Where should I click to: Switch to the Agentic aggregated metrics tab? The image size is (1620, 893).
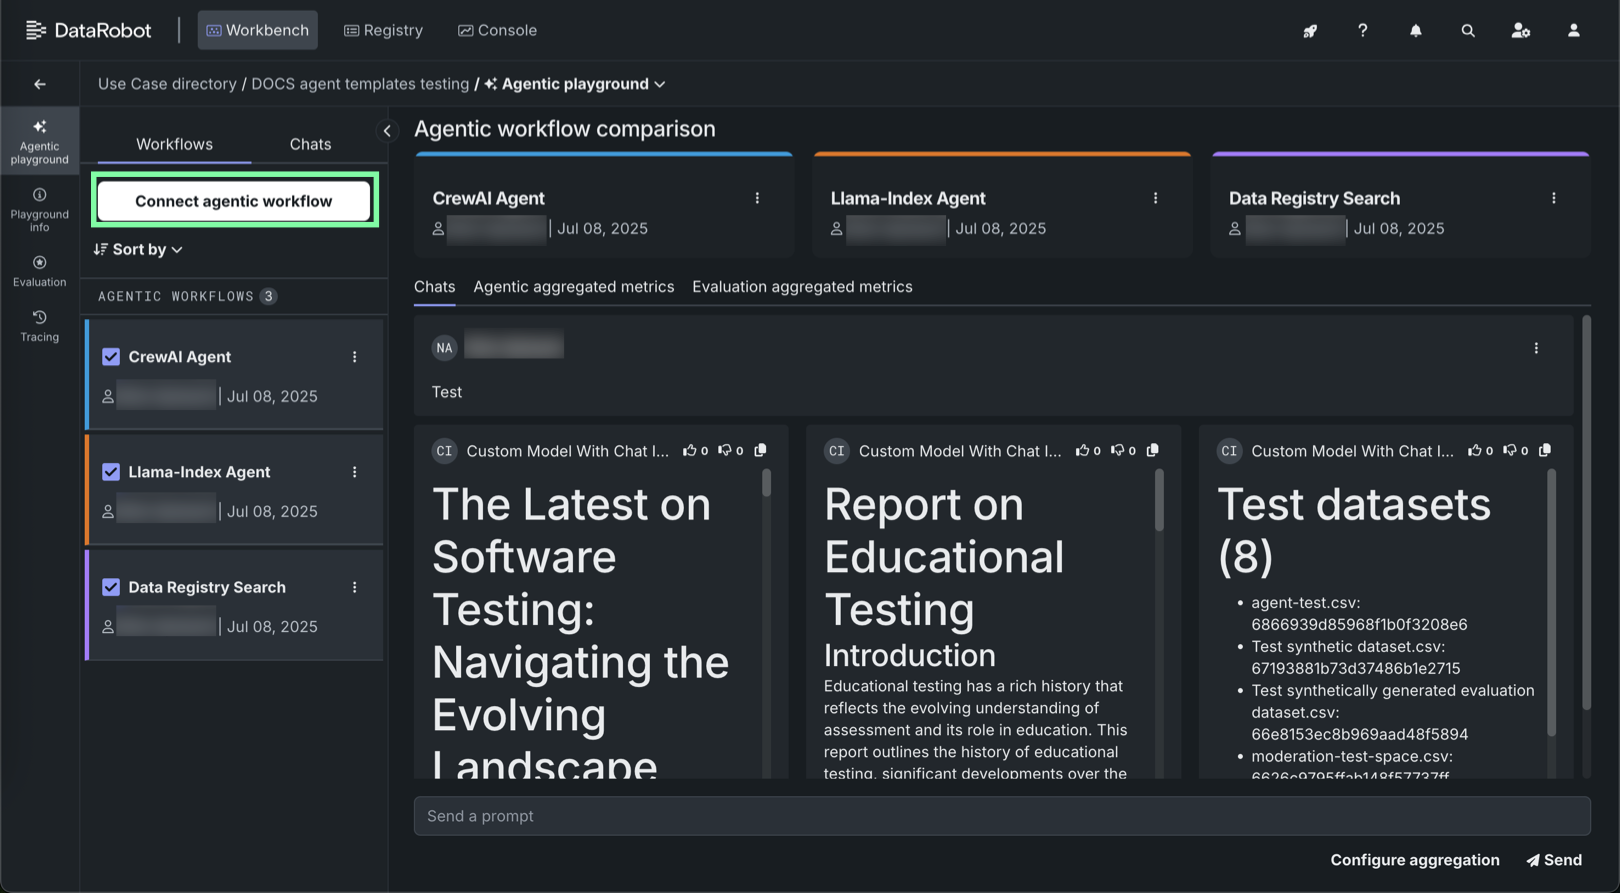tap(573, 287)
